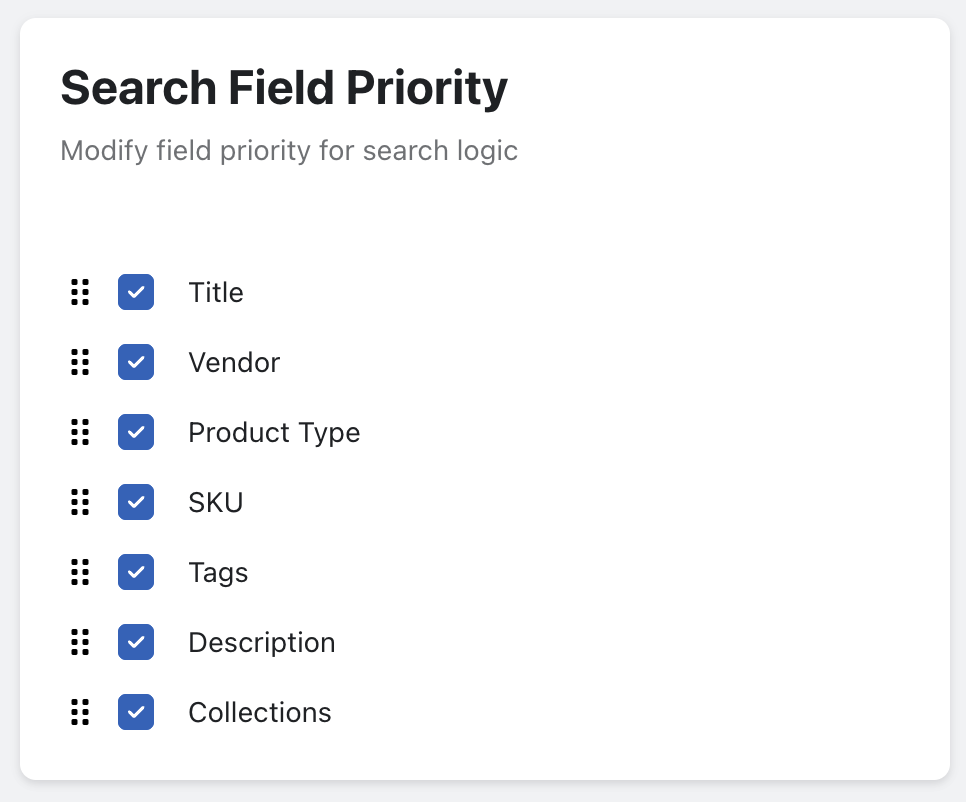This screenshot has height=802, width=966.
Task: Click the Vendor field label
Action: point(234,362)
